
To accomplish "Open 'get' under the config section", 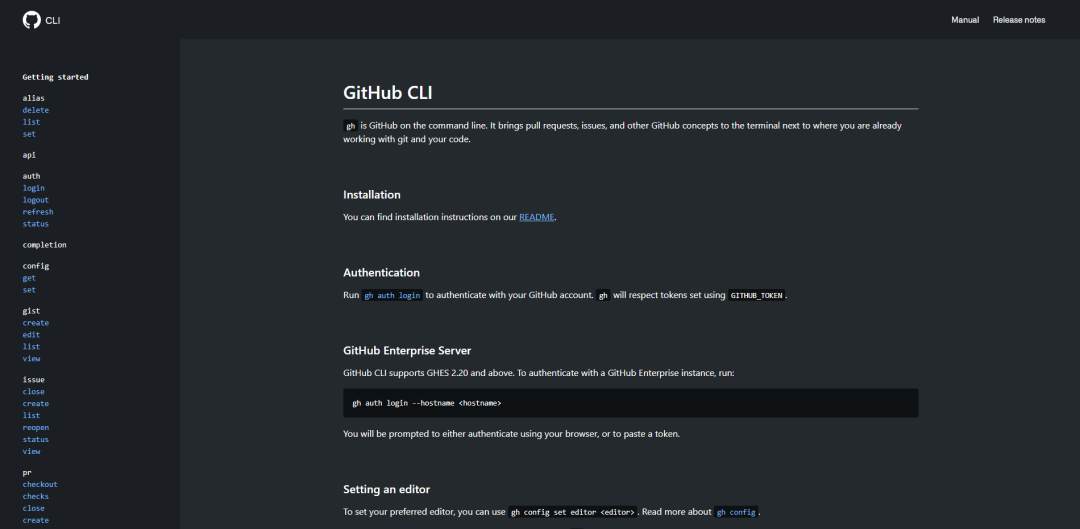I will pyautogui.click(x=29, y=278).
